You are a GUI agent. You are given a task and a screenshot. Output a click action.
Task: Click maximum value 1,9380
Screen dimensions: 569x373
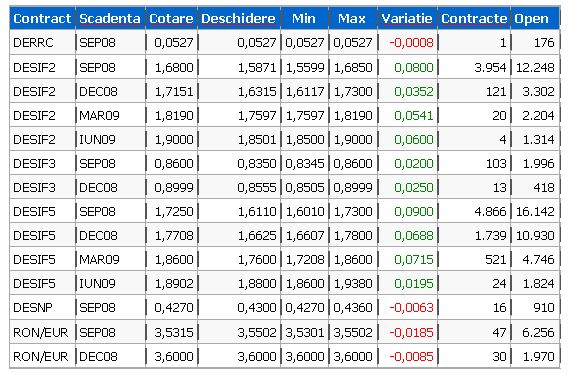(353, 283)
